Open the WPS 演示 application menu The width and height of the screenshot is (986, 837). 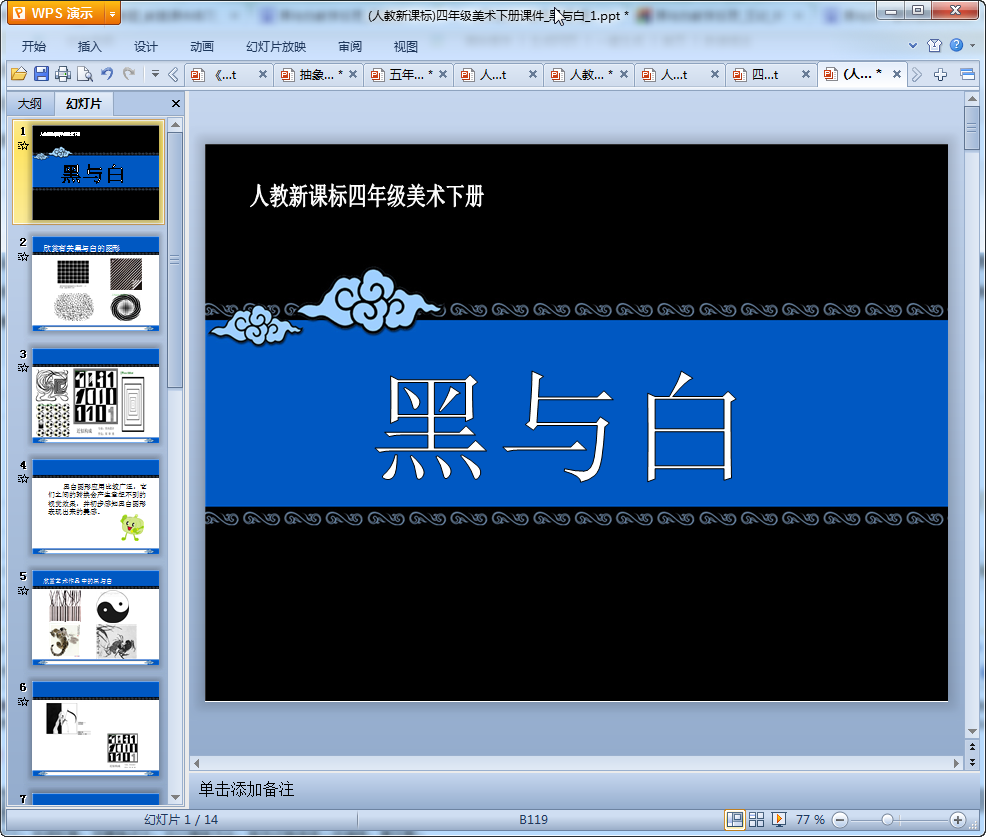pos(55,13)
